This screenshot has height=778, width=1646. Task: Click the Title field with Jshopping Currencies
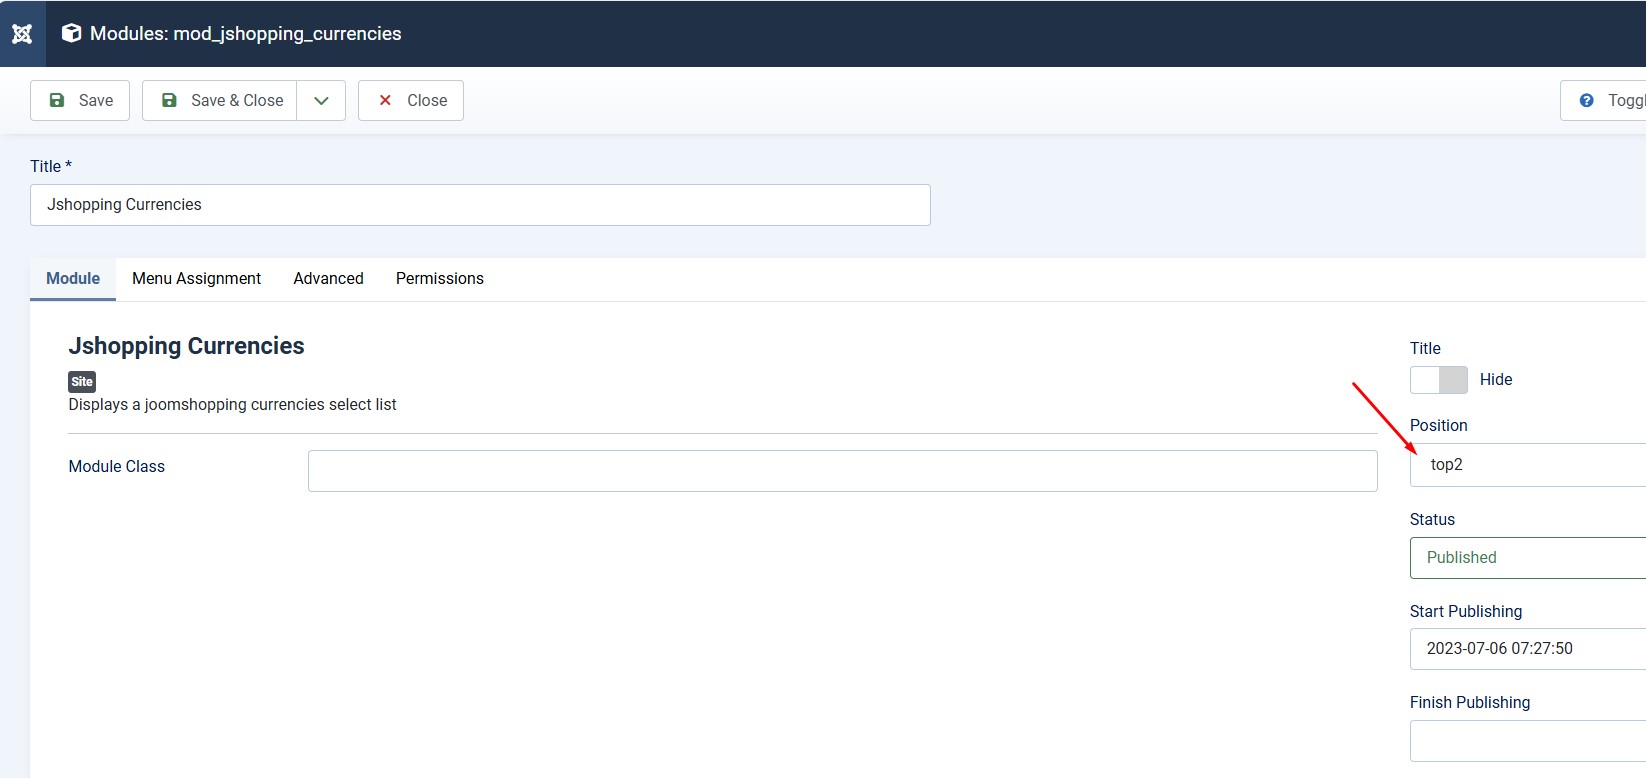click(480, 205)
